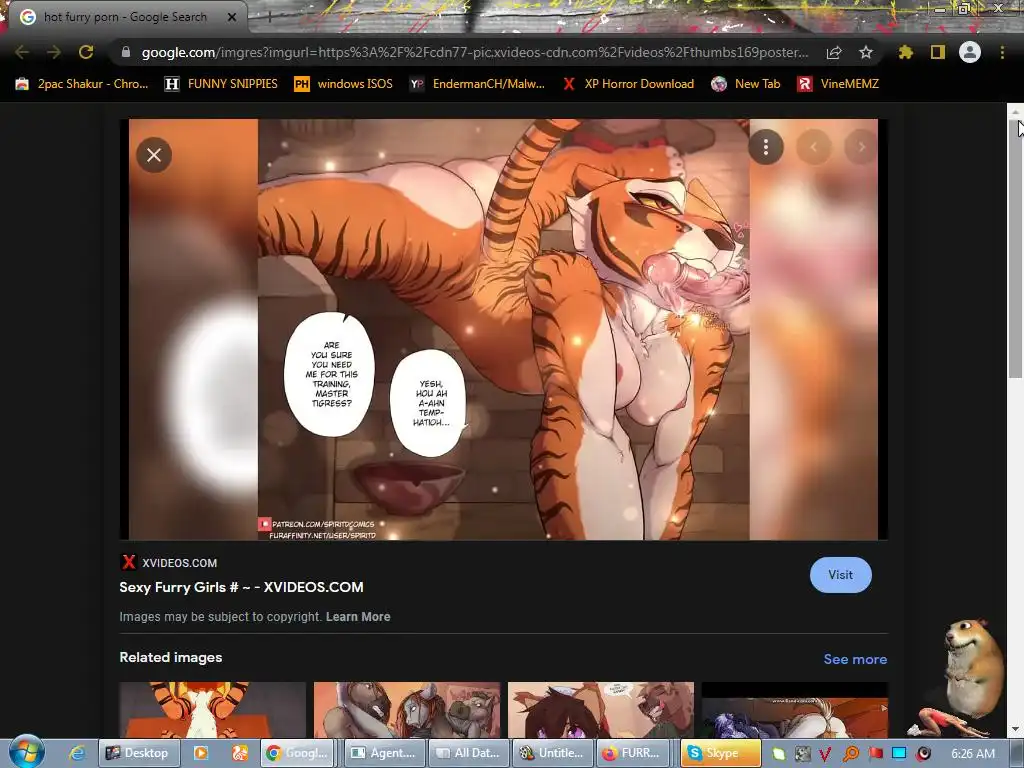Click the scrollbar down arrow
The width and height of the screenshot is (1024, 768).
[x=1015, y=729]
